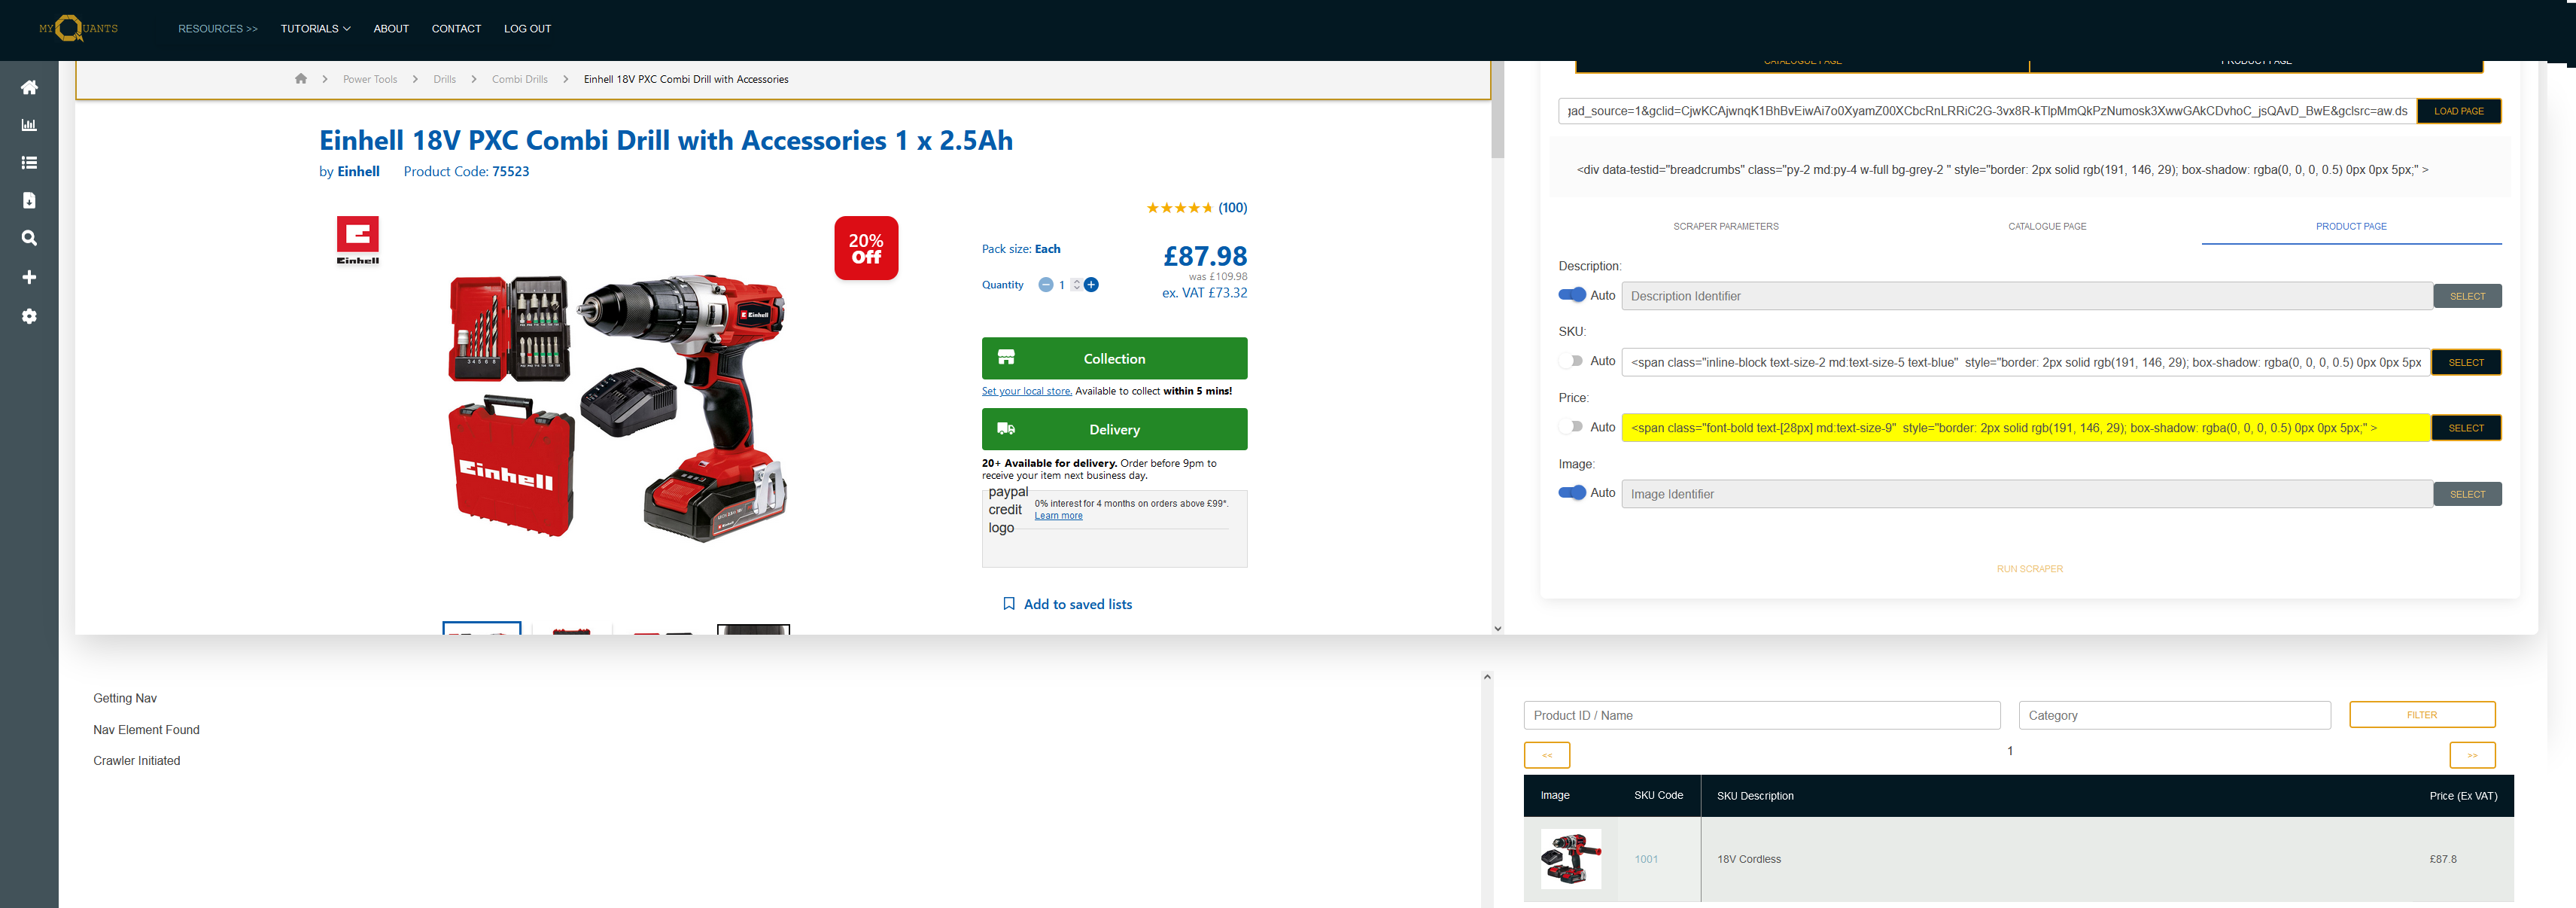Decrease quantity with the minus icon
Image resolution: width=2576 pixels, height=908 pixels.
[1045, 285]
